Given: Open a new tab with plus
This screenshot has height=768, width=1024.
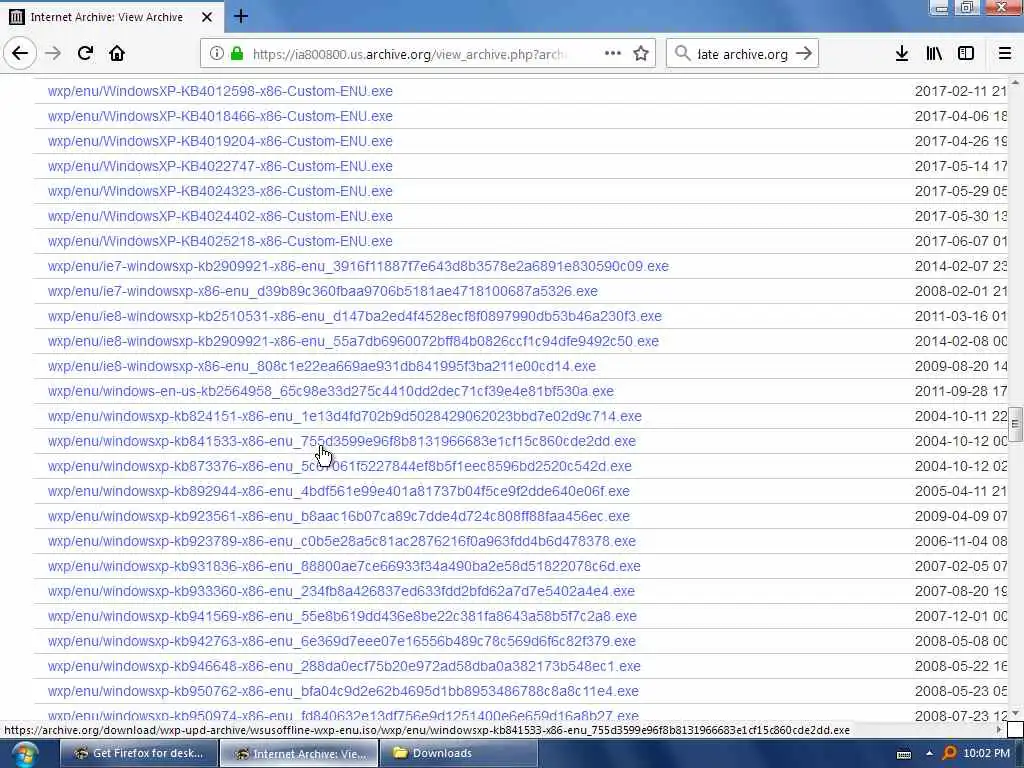Looking at the screenshot, I should pyautogui.click(x=241, y=16).
